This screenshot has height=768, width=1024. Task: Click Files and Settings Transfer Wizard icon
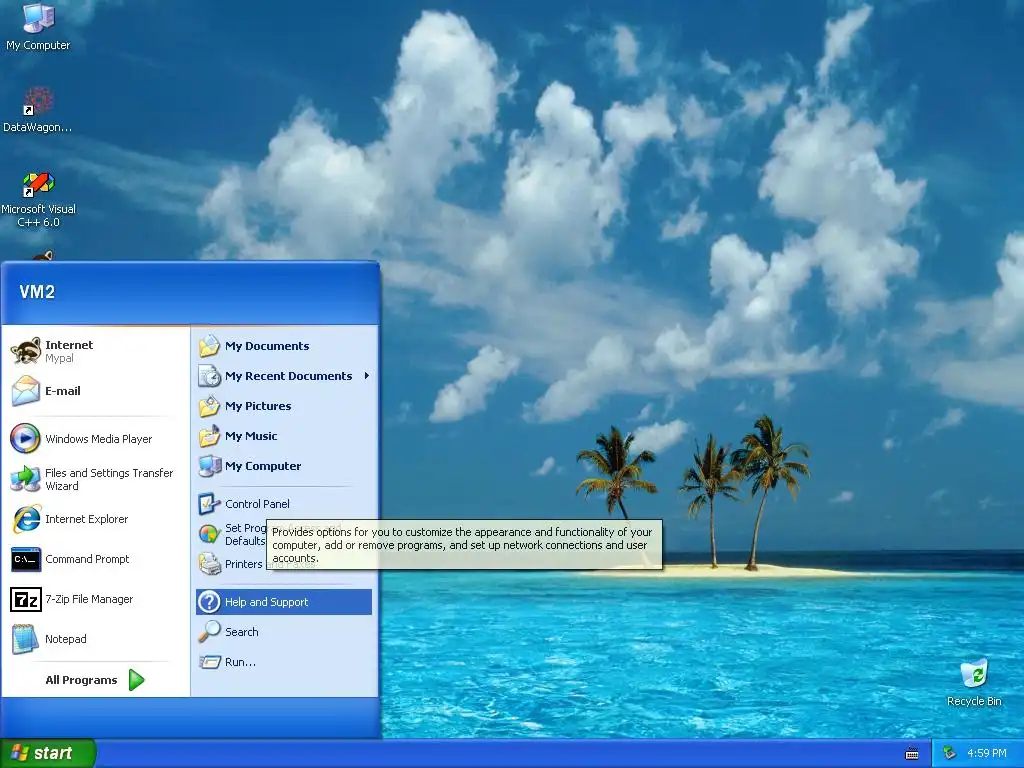pyautogui.click(x=25, y=479)
